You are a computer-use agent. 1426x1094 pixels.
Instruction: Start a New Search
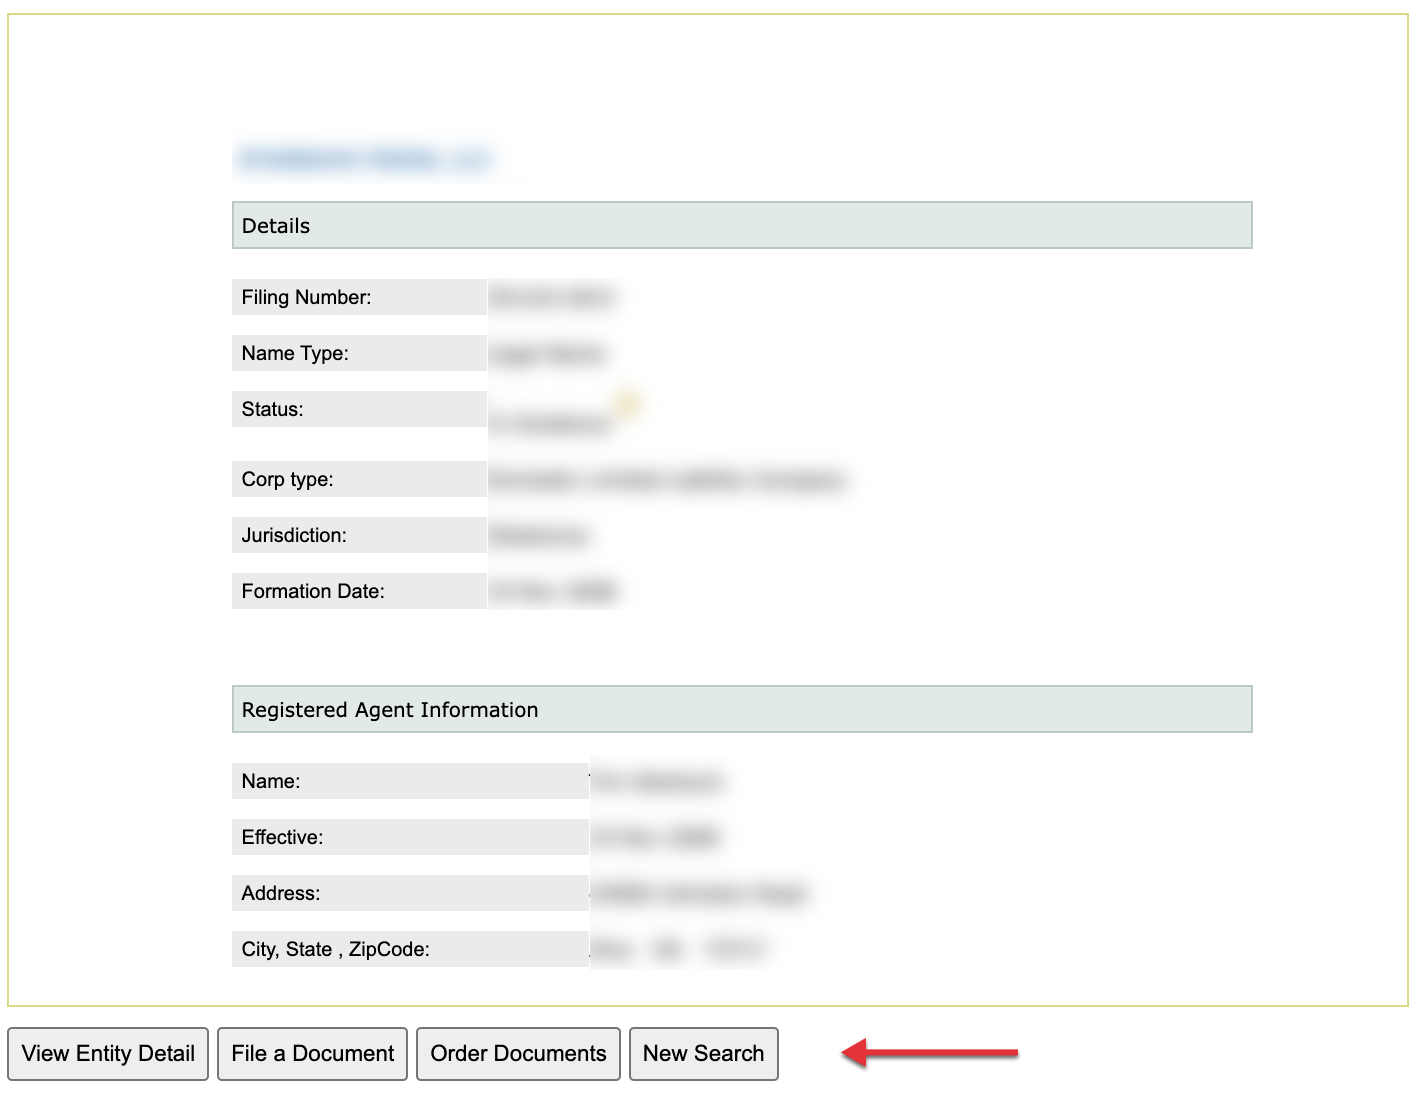[703, 1054]
